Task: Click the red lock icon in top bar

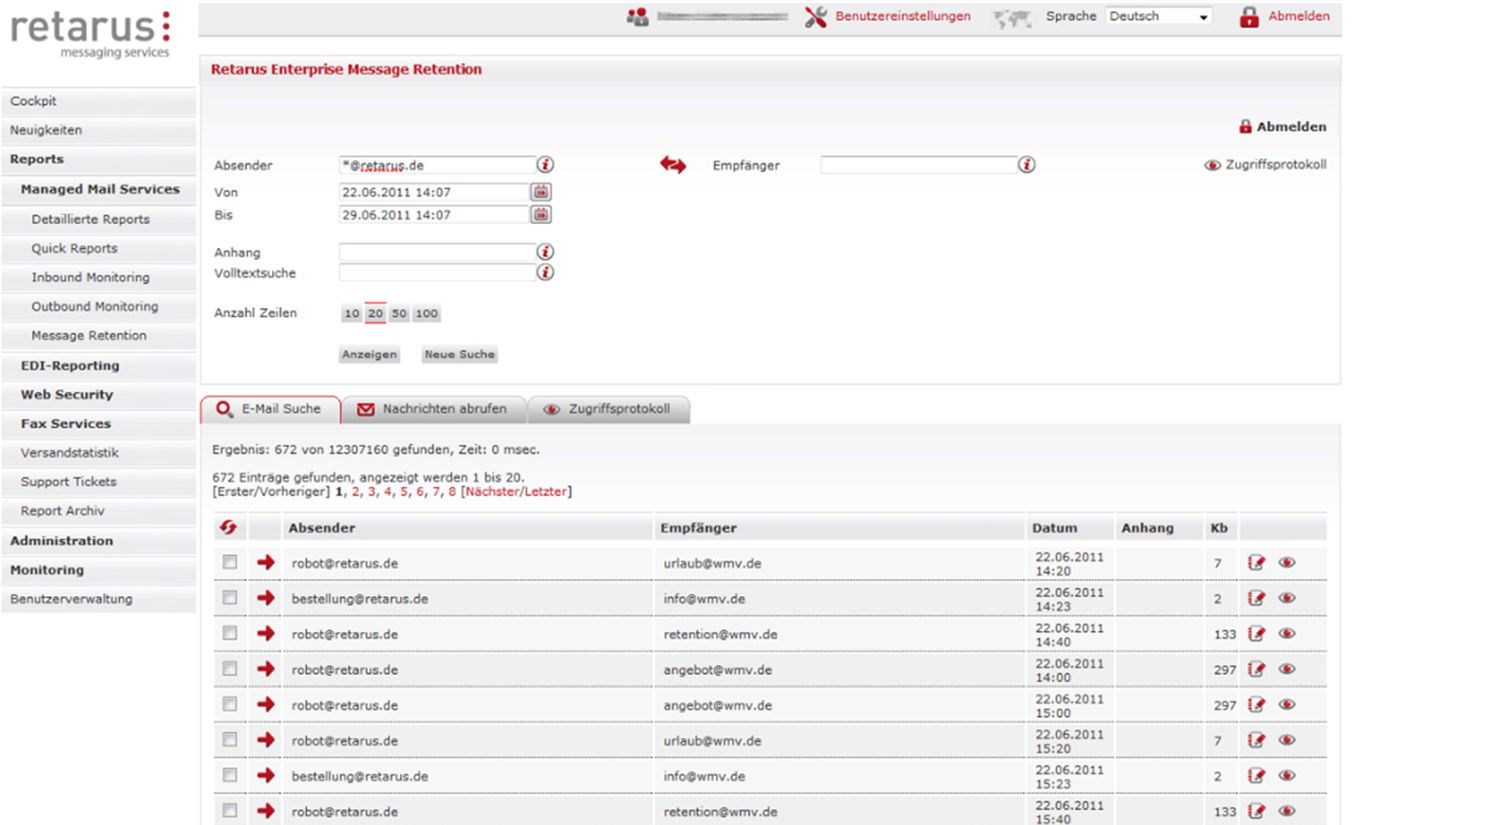Action: 1249,17
